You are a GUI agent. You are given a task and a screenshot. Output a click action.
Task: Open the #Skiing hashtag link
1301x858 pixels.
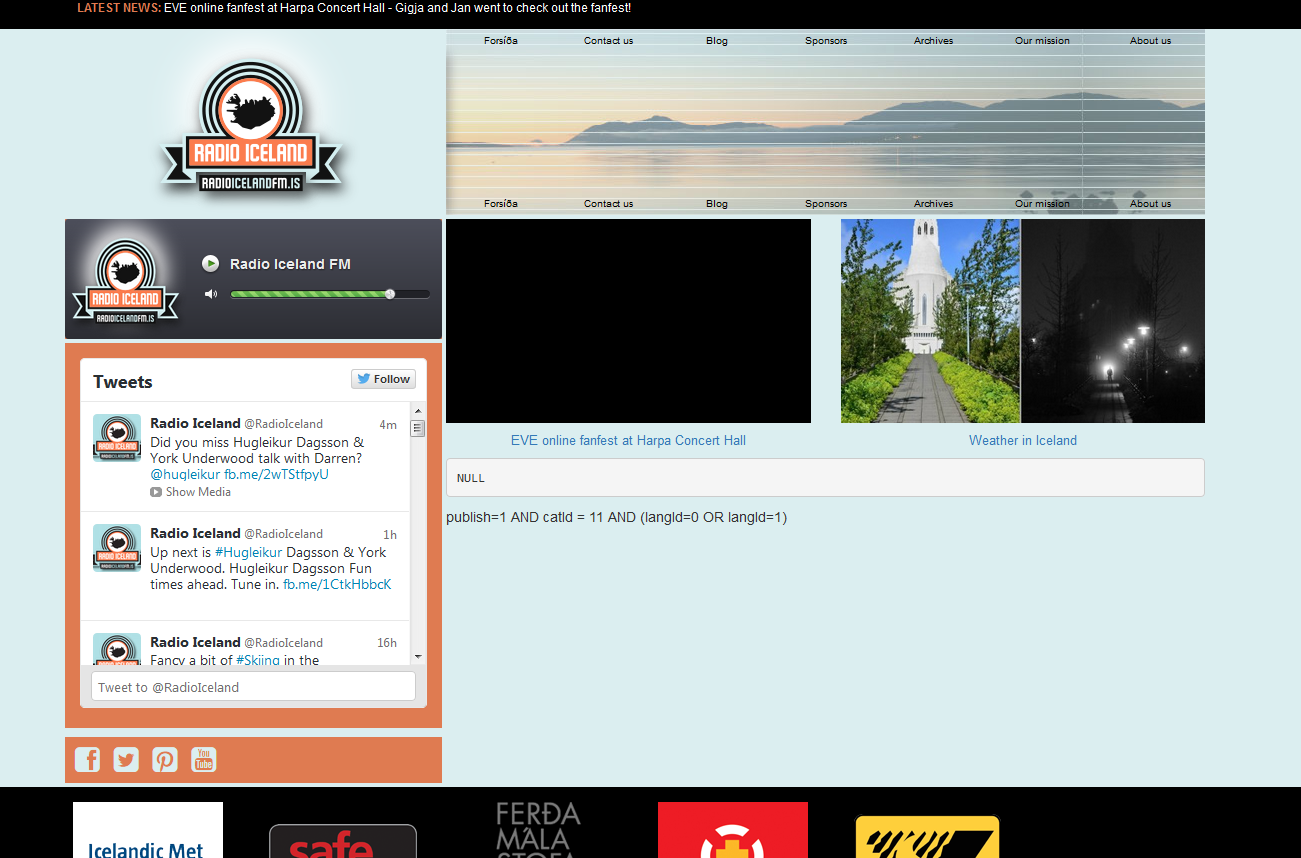coord(258,660)
